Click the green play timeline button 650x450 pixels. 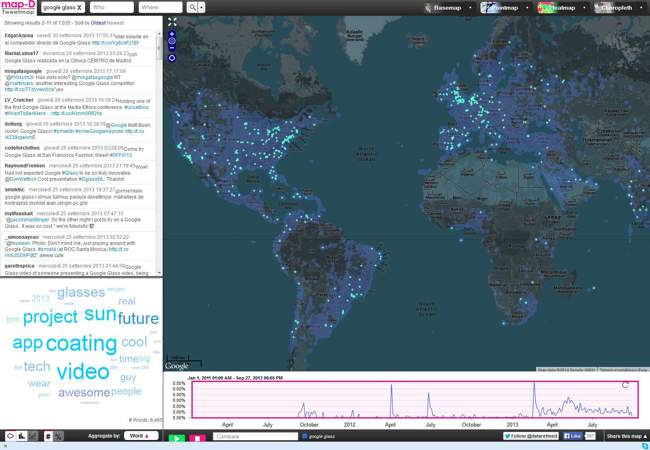(x=177, y=438)
